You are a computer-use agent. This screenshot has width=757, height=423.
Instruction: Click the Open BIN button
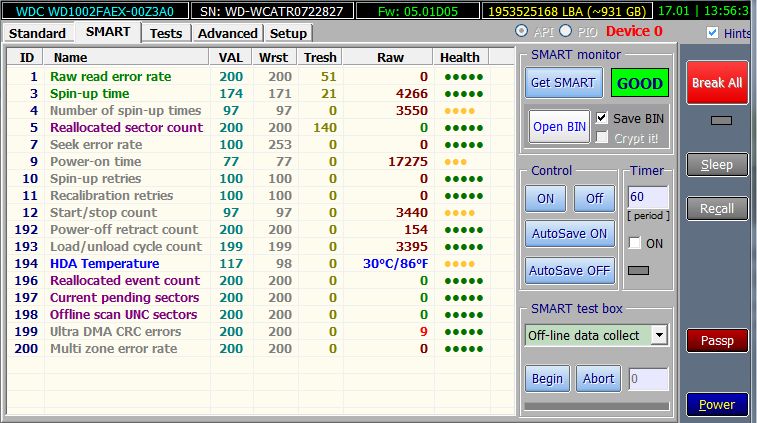click(x=560, y=127)
